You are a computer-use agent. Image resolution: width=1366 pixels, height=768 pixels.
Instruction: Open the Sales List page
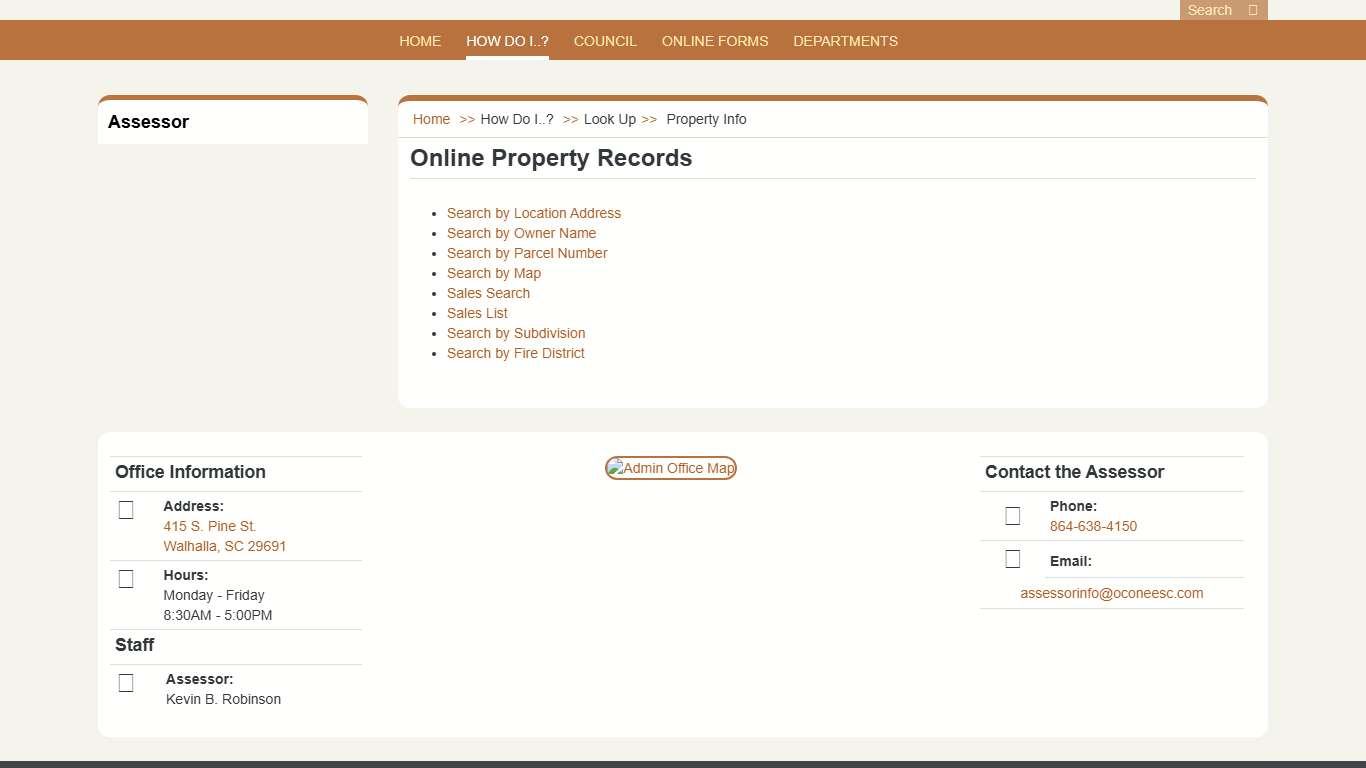pos(477,313)
